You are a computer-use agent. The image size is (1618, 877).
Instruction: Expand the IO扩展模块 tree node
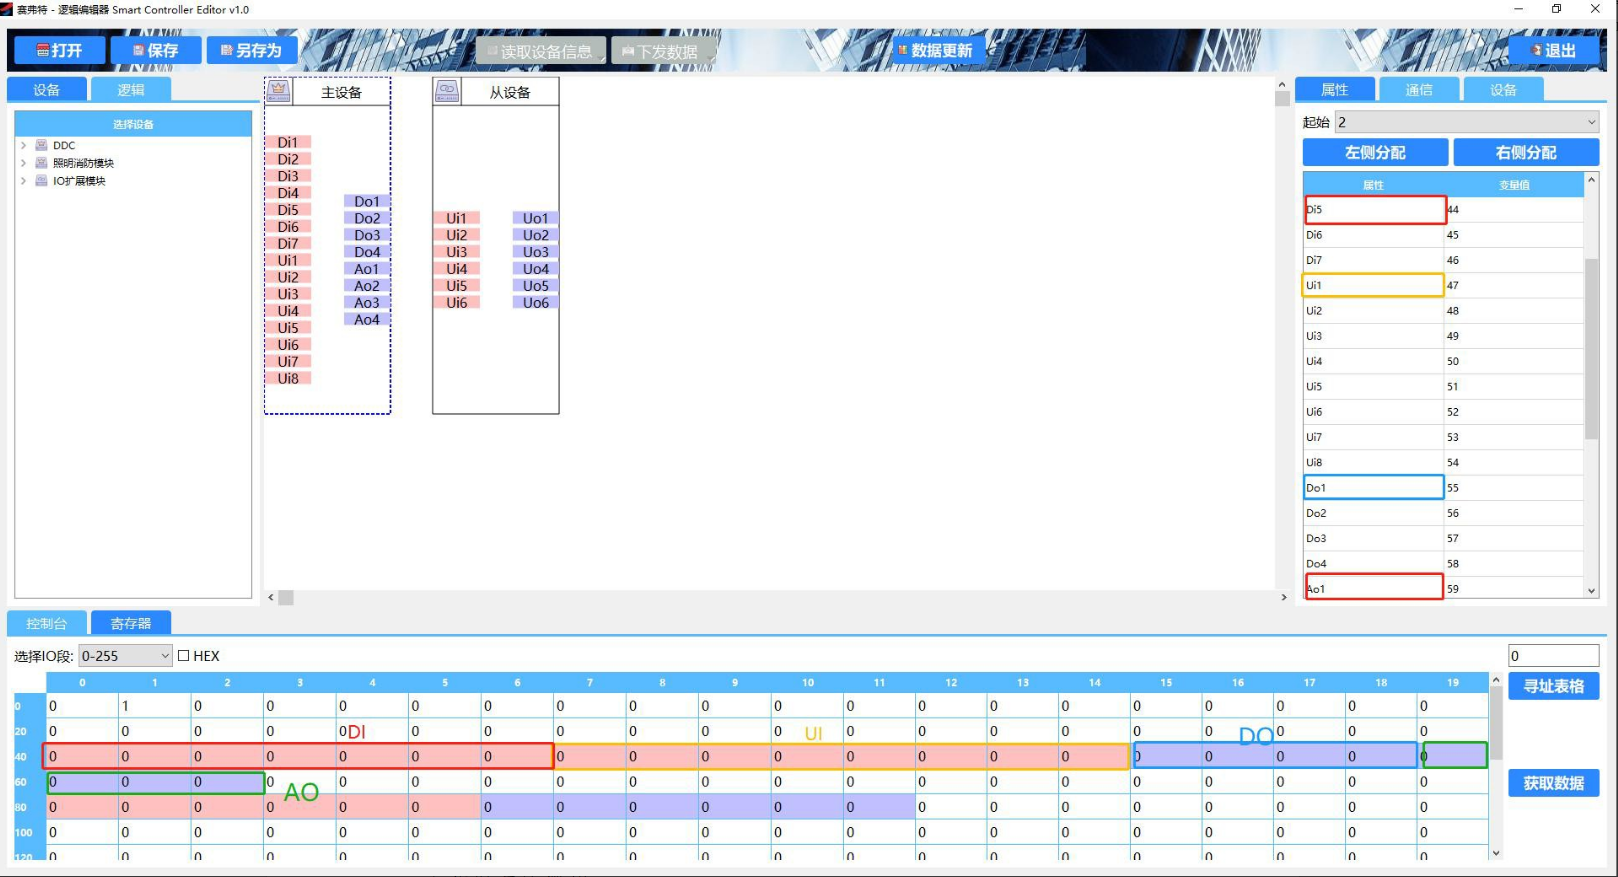coord(24,181)
